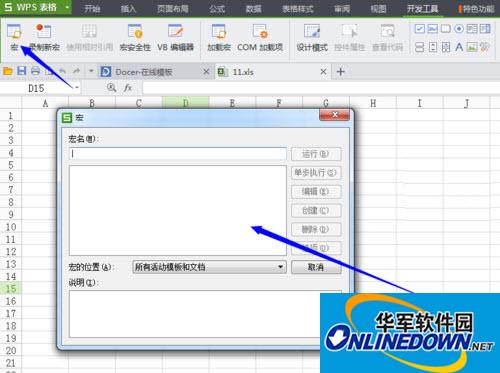Click the D15 Name Box field
Screen dimensions: 500x373
point(36,88)
